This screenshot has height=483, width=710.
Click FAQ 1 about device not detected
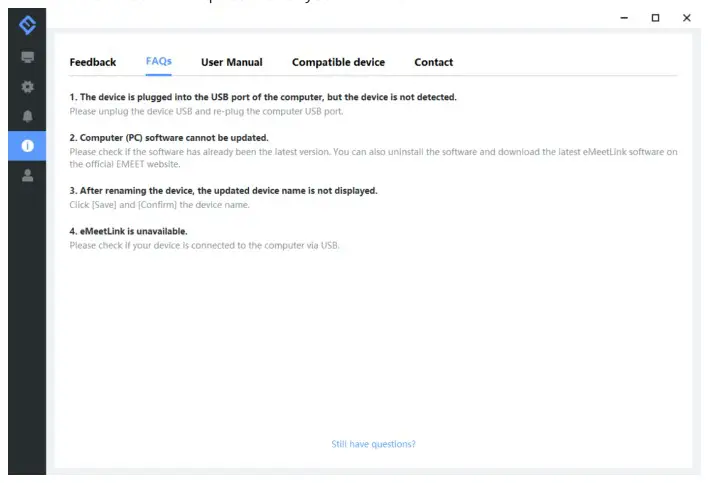tap(263, 97)
